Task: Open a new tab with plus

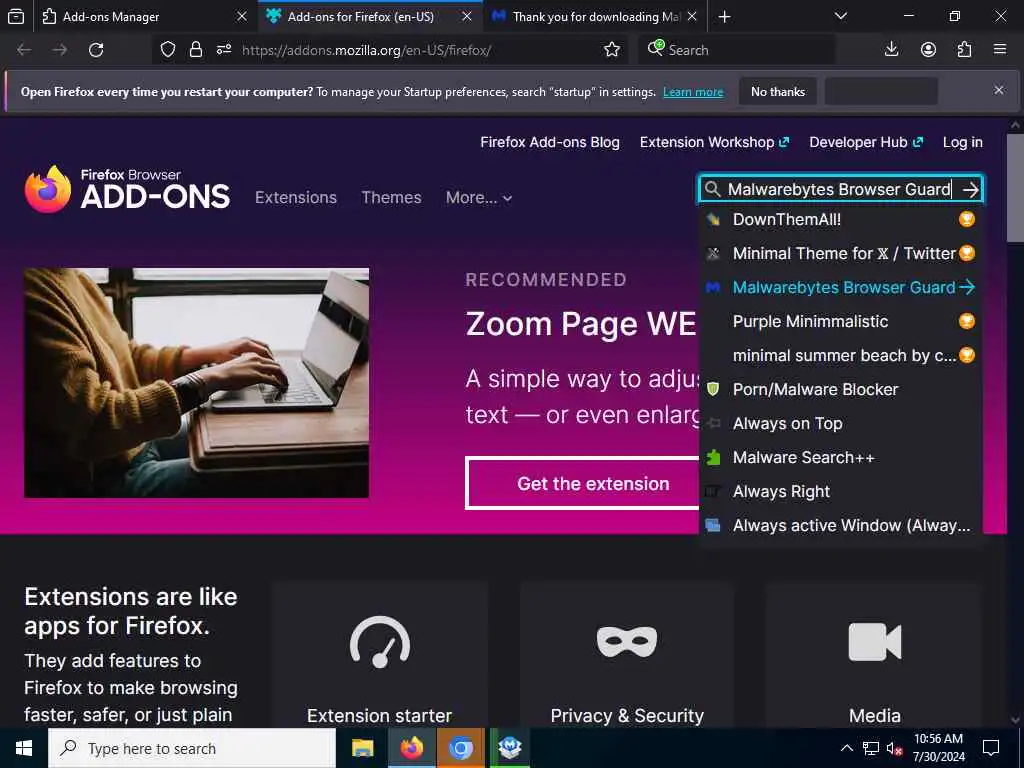Action: tap(724, 17)
